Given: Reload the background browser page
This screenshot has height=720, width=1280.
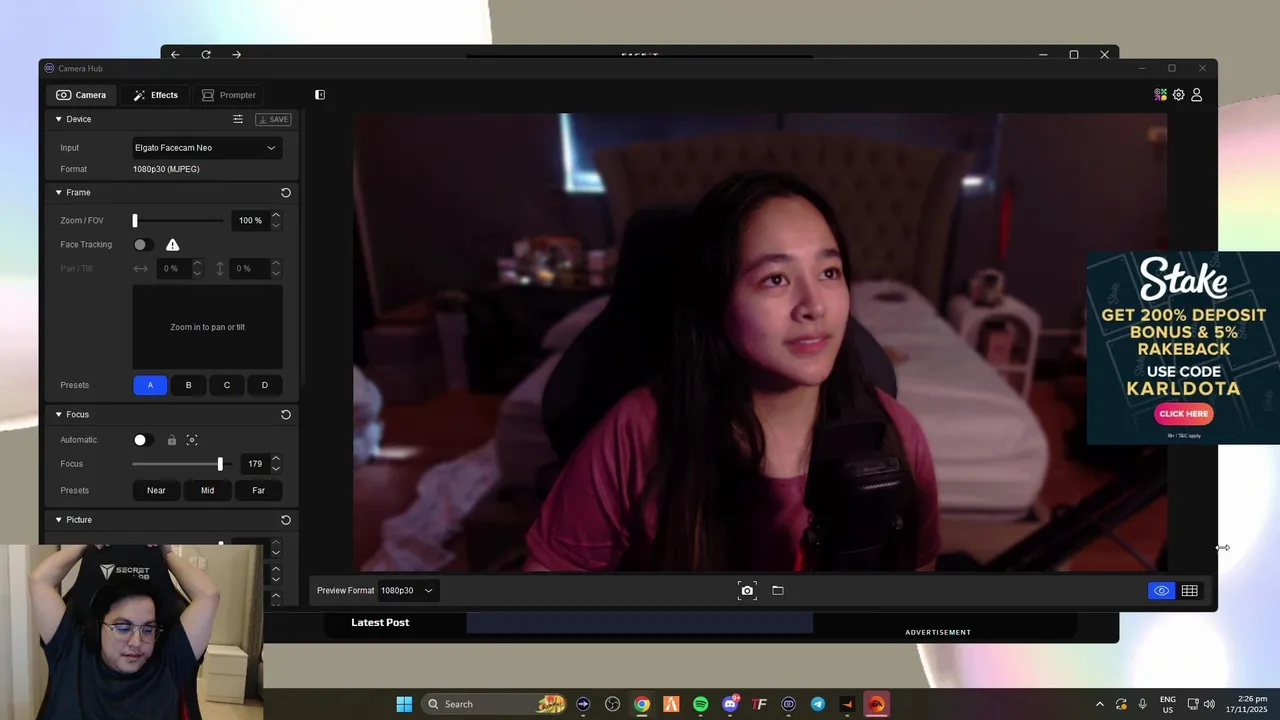Looking at the screenshot, I should (x=206, y=55).
